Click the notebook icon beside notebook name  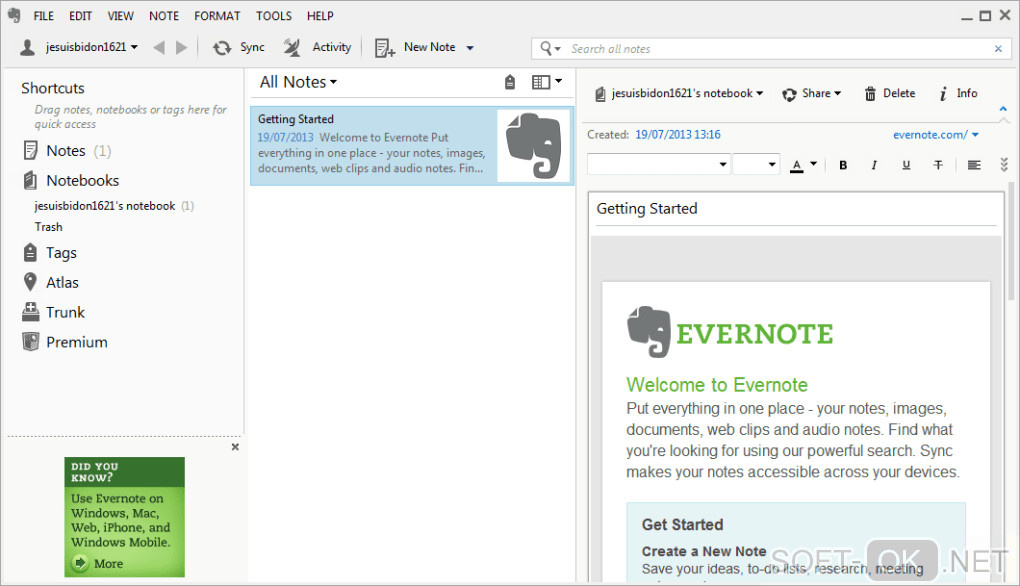click(x=600, y=94)
